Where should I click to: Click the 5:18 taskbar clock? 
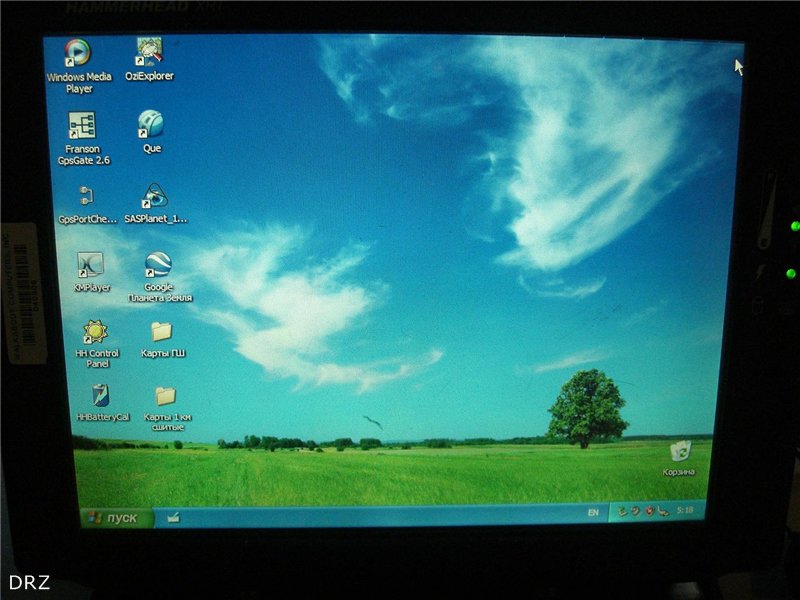[x=685, y=510]
